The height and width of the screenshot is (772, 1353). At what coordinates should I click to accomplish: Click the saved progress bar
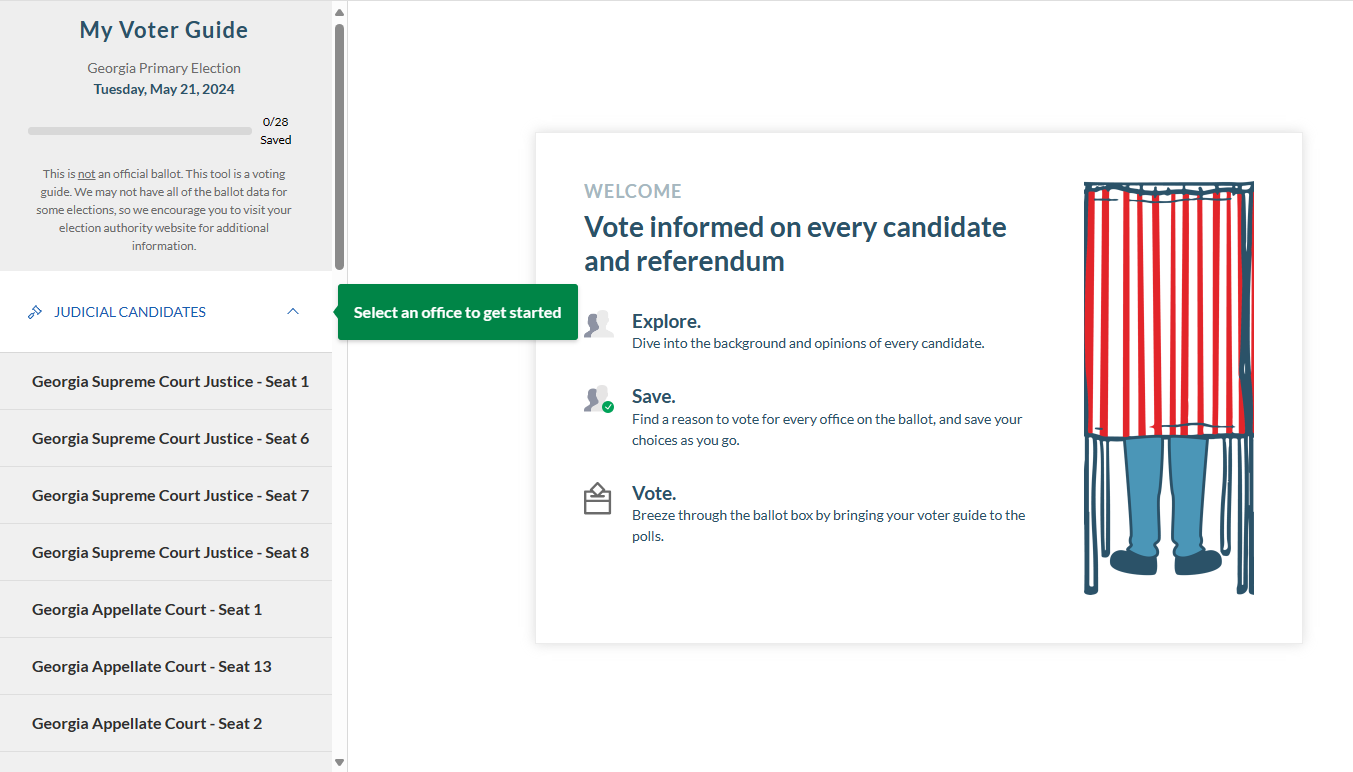coord(140,130)
